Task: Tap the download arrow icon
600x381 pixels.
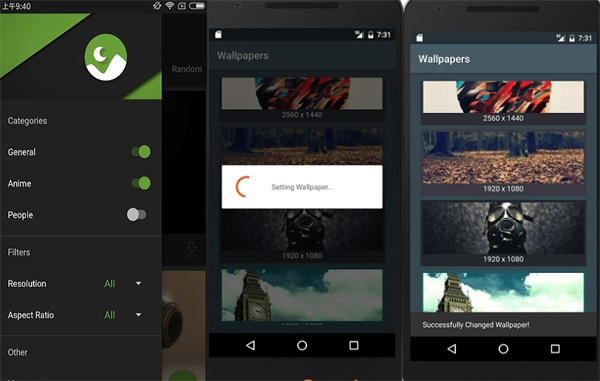Action: pyautogui.click(x=191, y=249)
